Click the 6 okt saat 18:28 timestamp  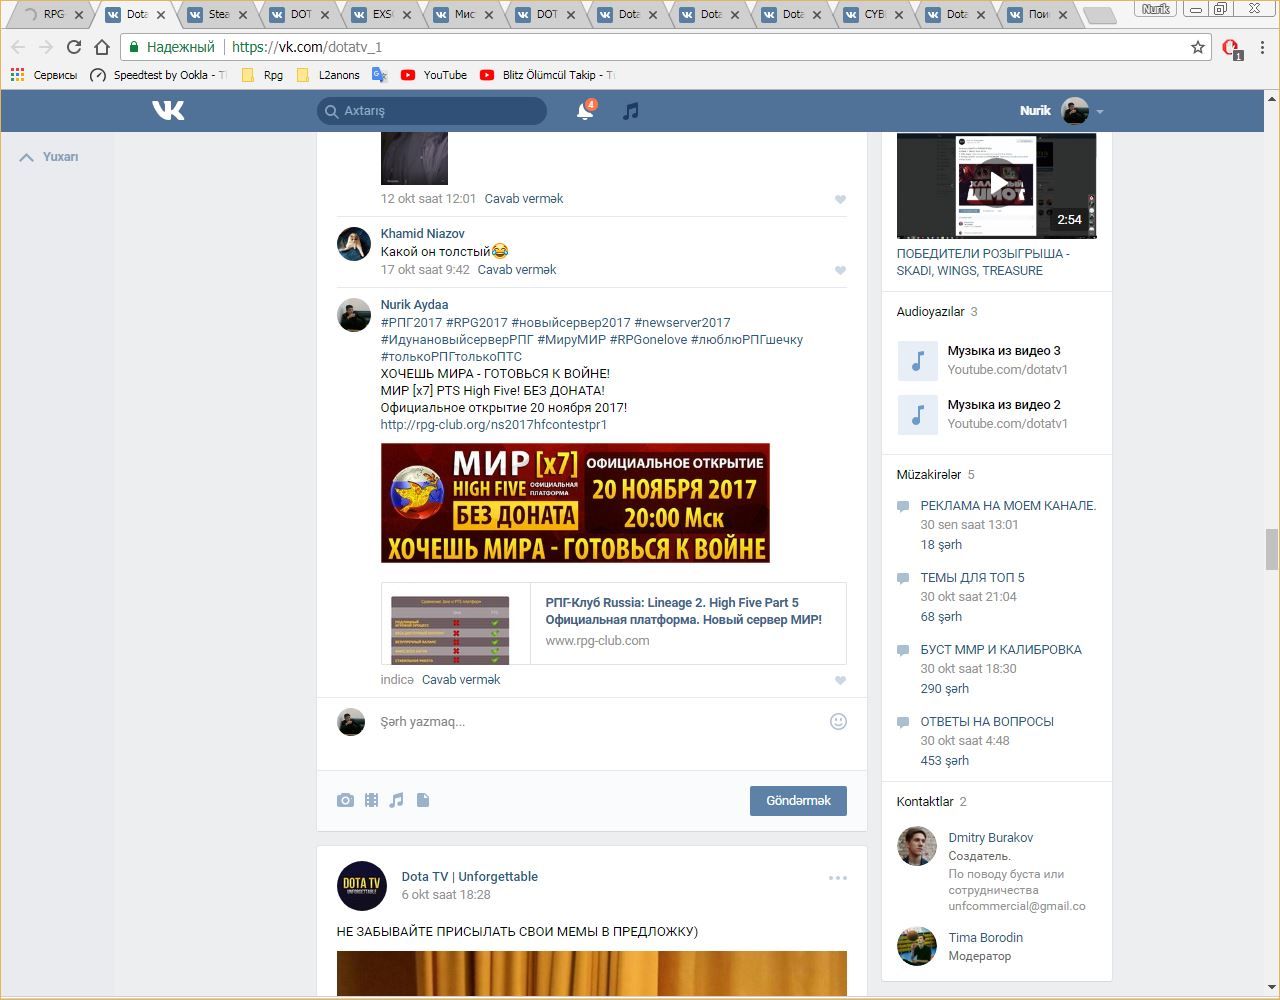click(446, 895)
